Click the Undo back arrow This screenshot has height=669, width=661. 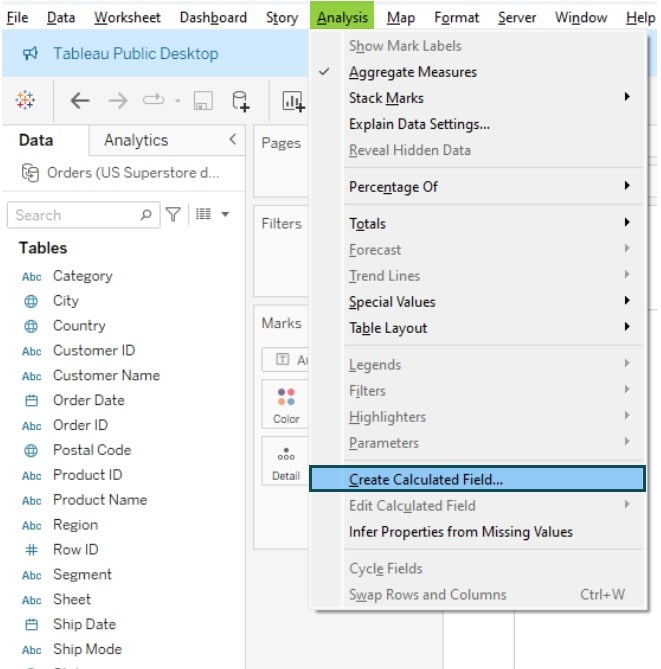coord(80,101)
